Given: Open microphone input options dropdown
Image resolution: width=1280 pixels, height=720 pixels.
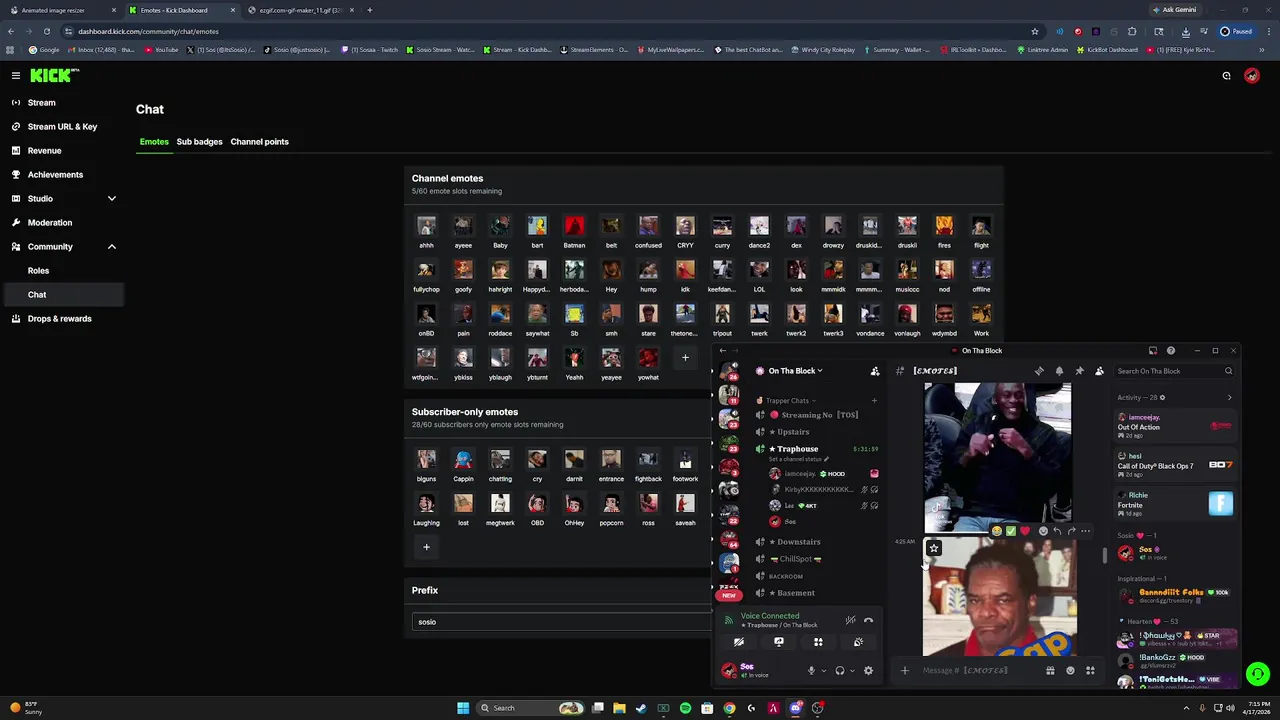Looking at the screenshot, I should pos(823,671).
